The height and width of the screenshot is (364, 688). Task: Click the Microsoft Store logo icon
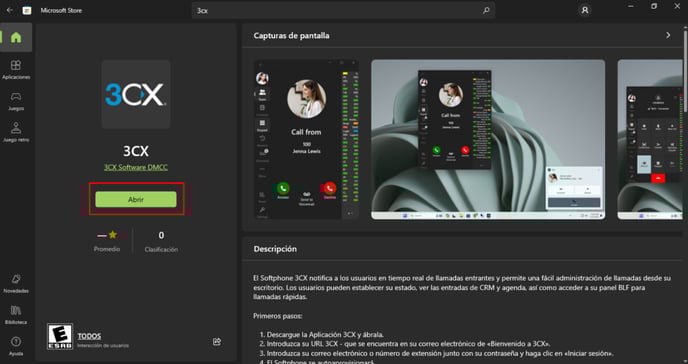[x=27, y=10]
